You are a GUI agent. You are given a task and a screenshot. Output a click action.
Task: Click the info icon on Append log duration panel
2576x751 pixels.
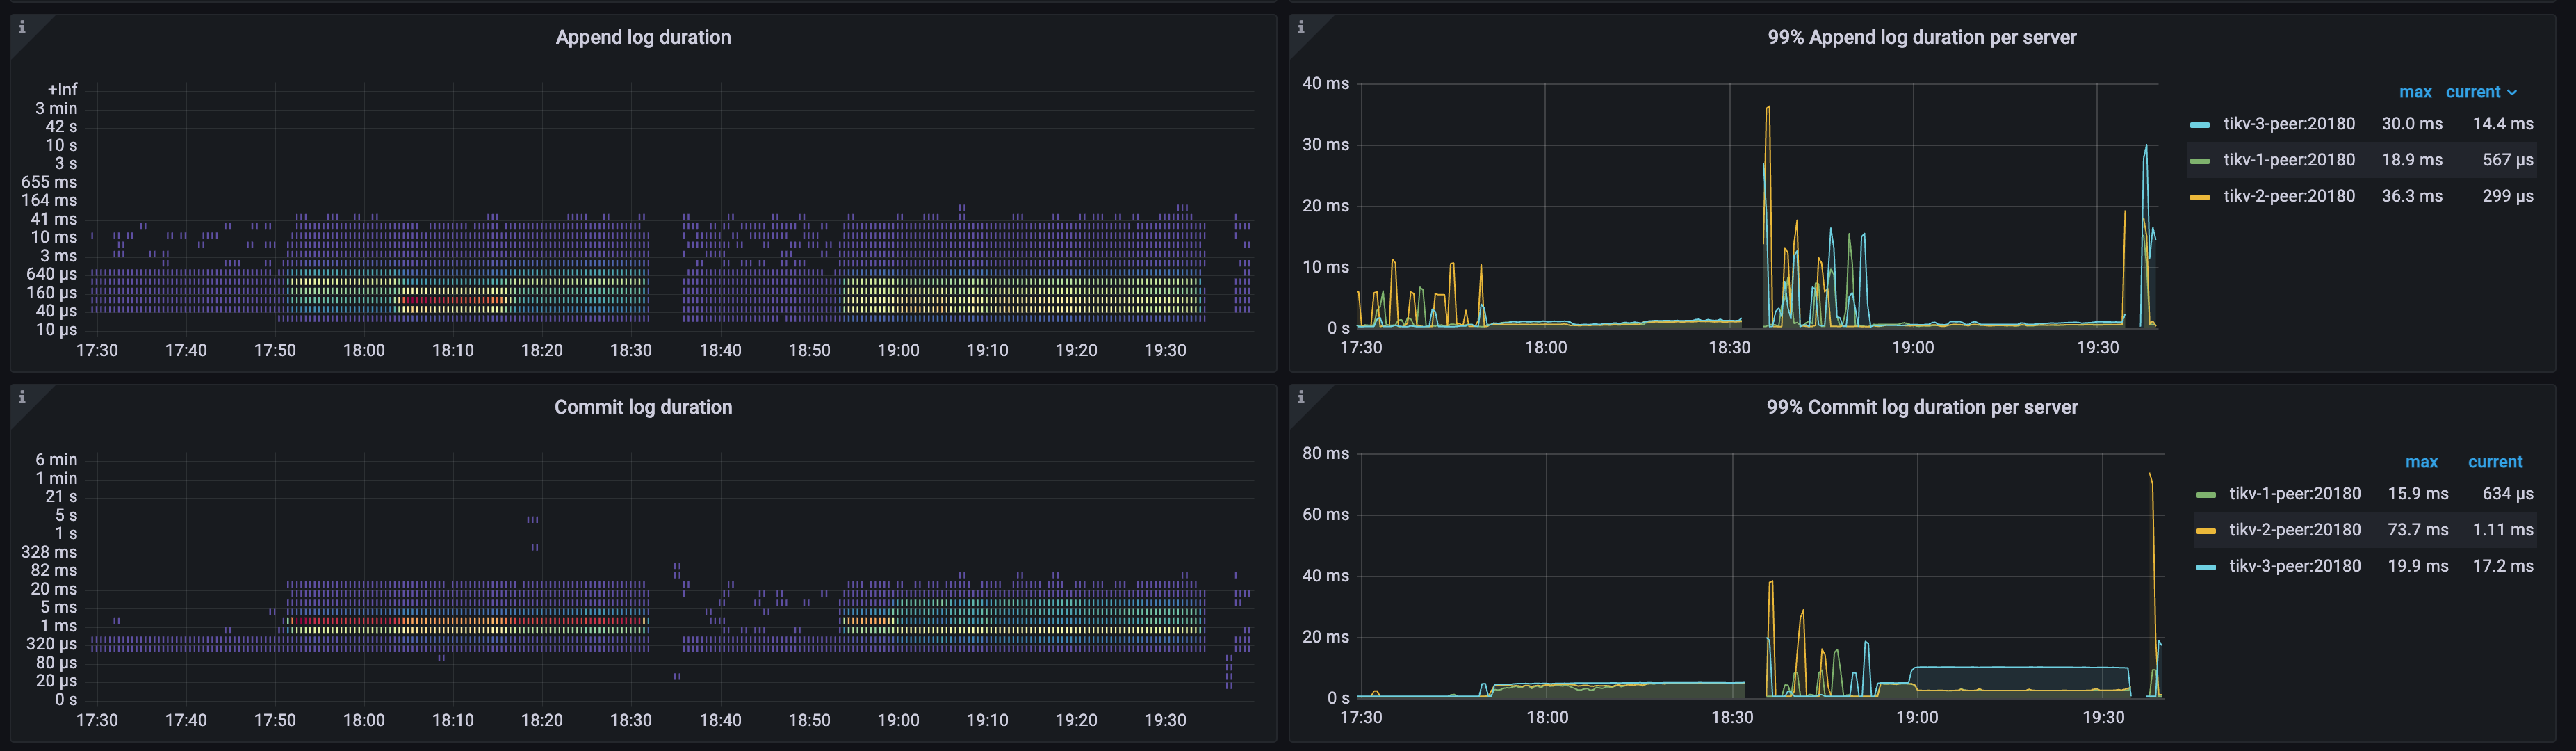[x=22, y=27]
